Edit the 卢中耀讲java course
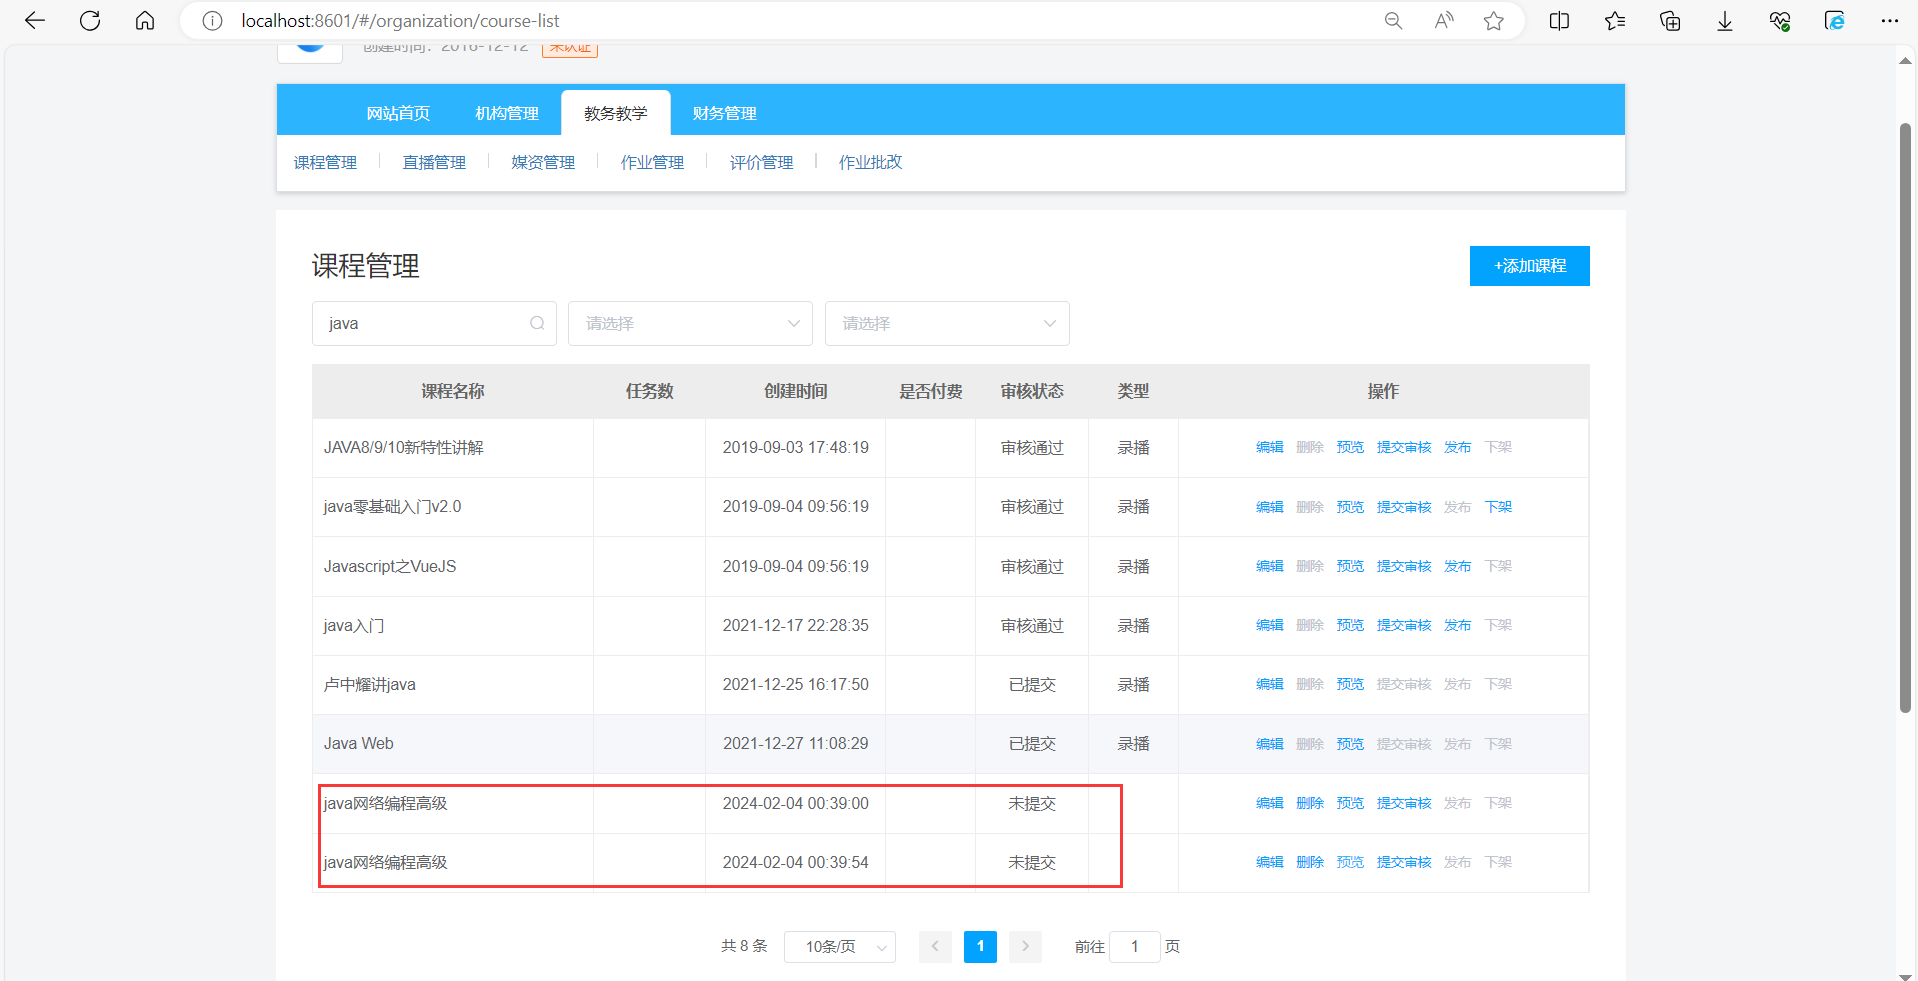Image resolution: width=1918 pixels, height=981 pixels. tap(1269, 684)
